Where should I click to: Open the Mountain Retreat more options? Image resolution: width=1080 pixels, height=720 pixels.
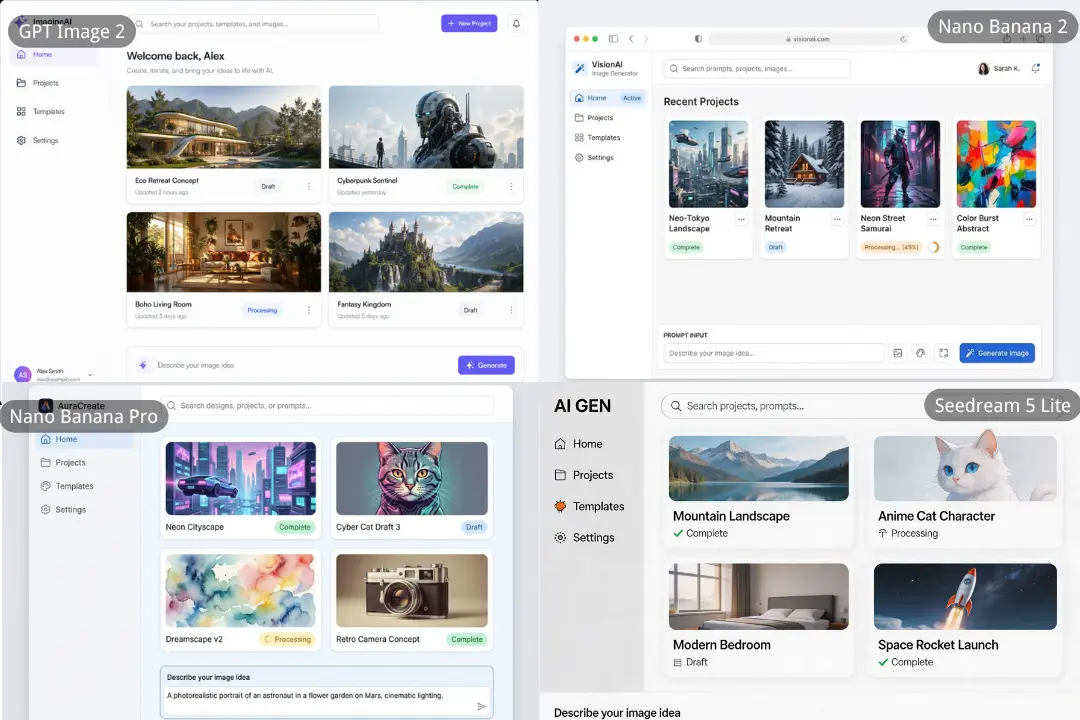(x=837, y=220)
